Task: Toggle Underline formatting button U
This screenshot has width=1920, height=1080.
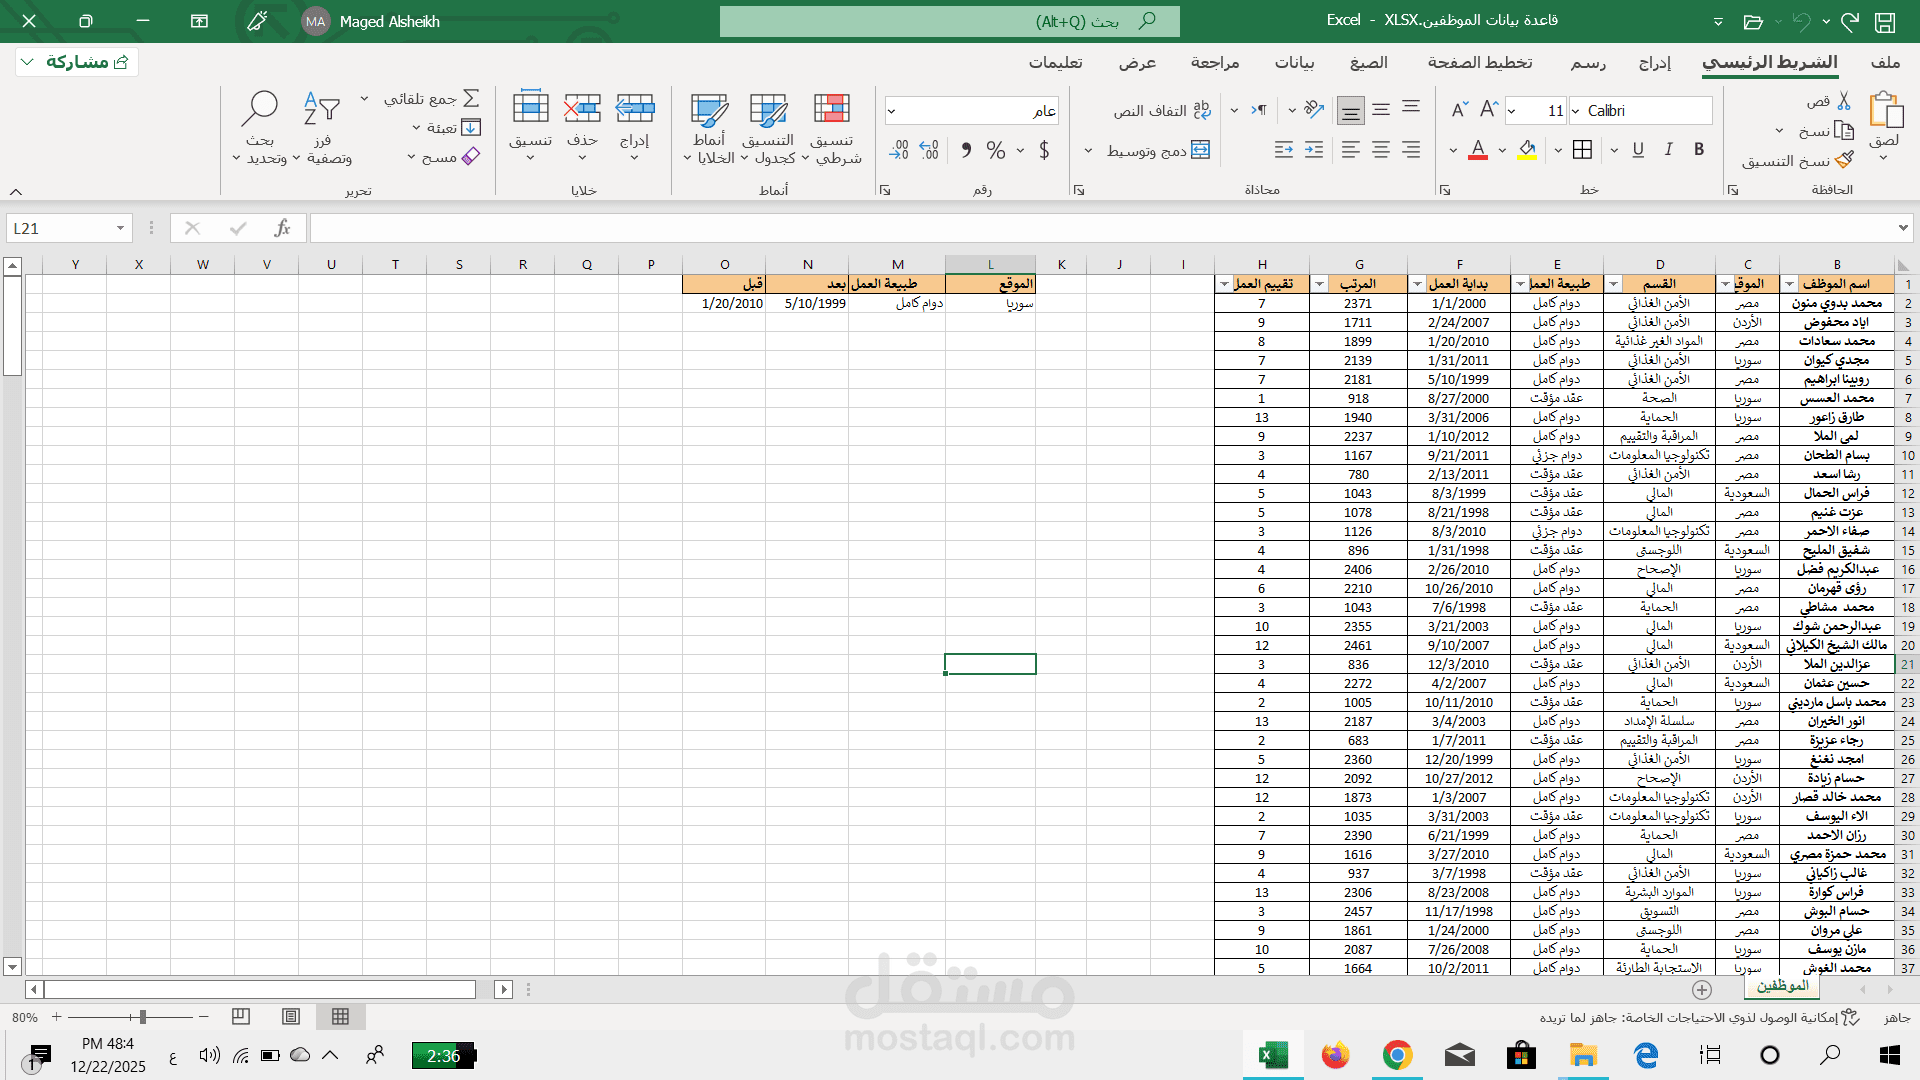Action: tap(1638, 150)
